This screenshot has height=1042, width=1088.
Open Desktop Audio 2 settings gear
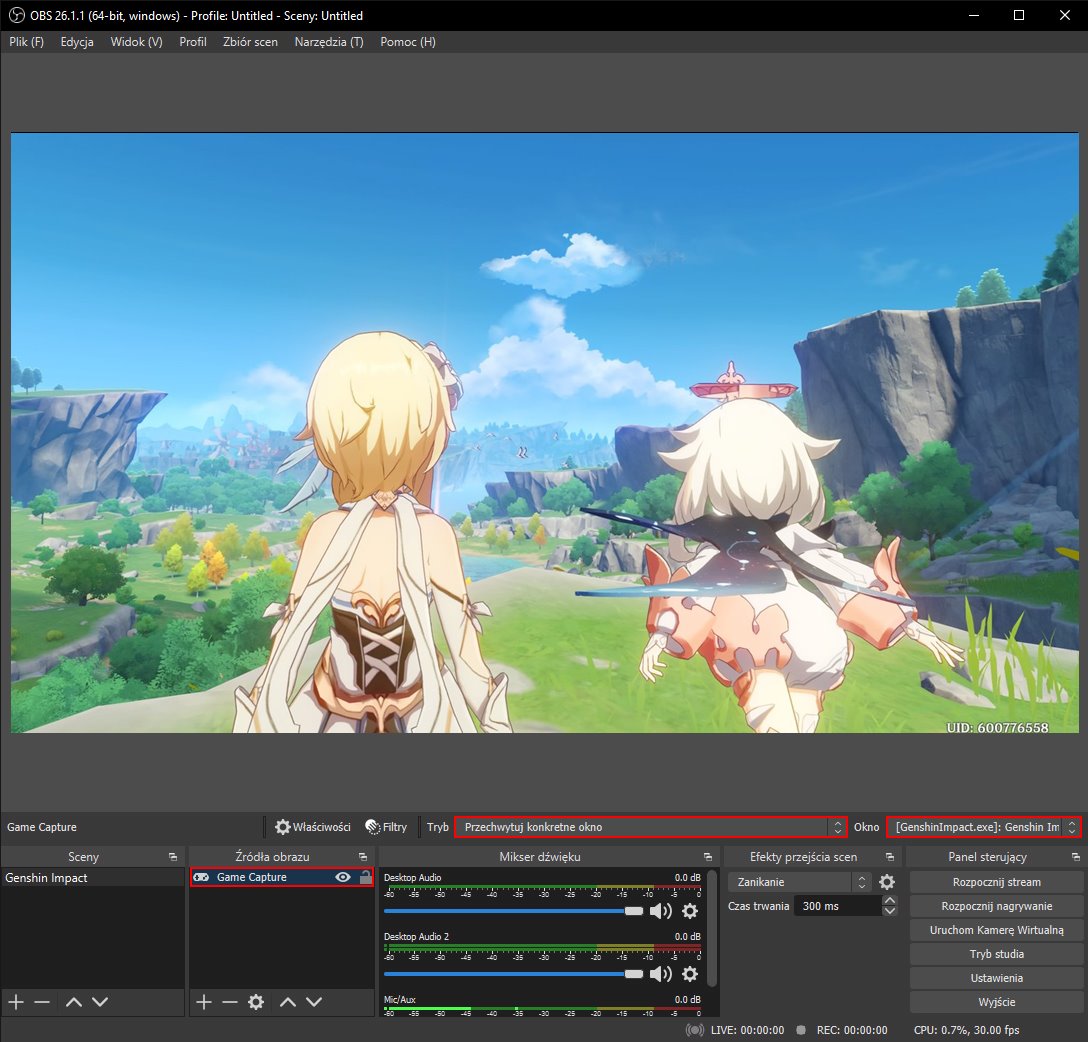point(690,974)
